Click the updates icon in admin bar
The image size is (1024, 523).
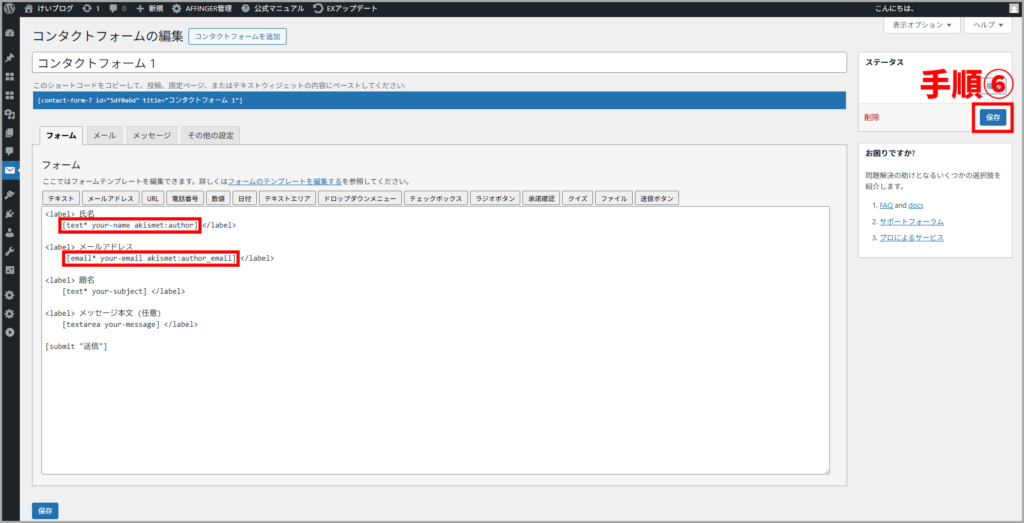tap(90, 8)
